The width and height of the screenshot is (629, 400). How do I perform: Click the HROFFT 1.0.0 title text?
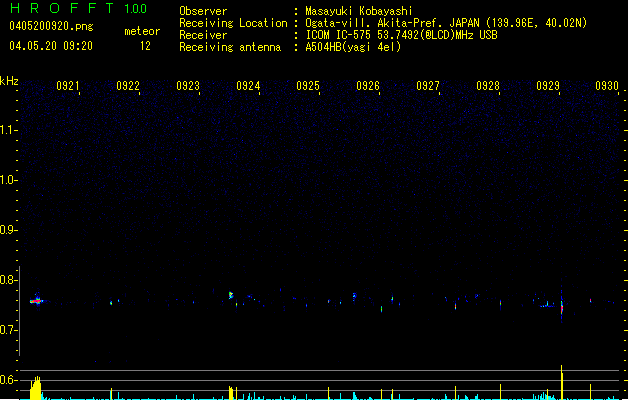(78, 8)
